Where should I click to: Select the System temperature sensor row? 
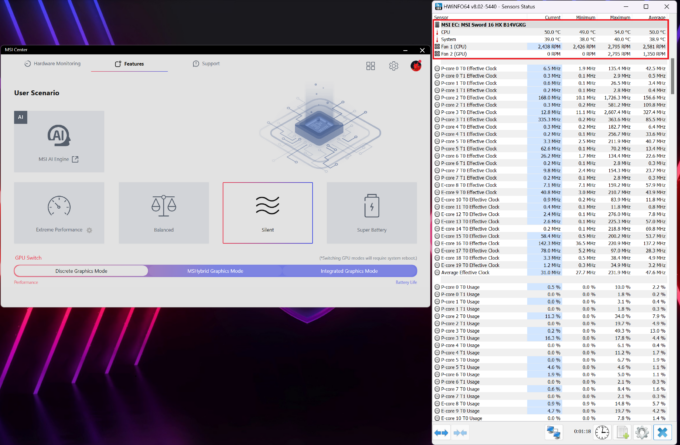(x=551, y=39)
